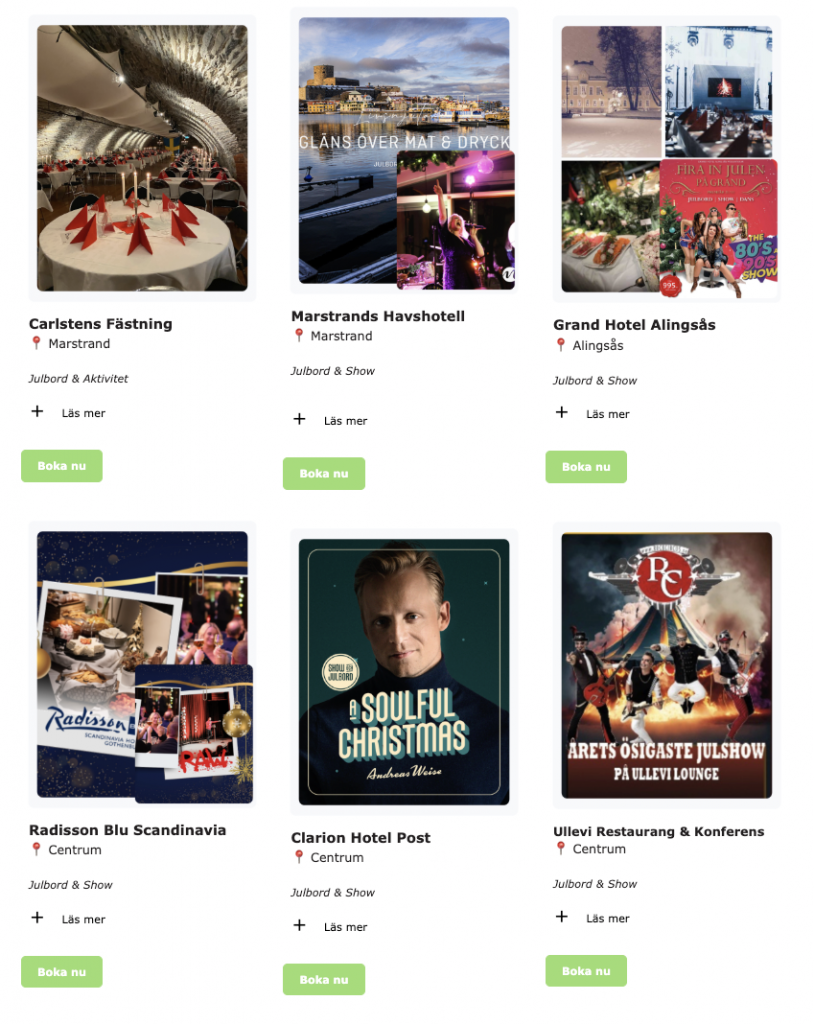Click the pin icon under Clarion Hotel Post
This screenshot has height=1024, width=814.
(x=299, y=857)
